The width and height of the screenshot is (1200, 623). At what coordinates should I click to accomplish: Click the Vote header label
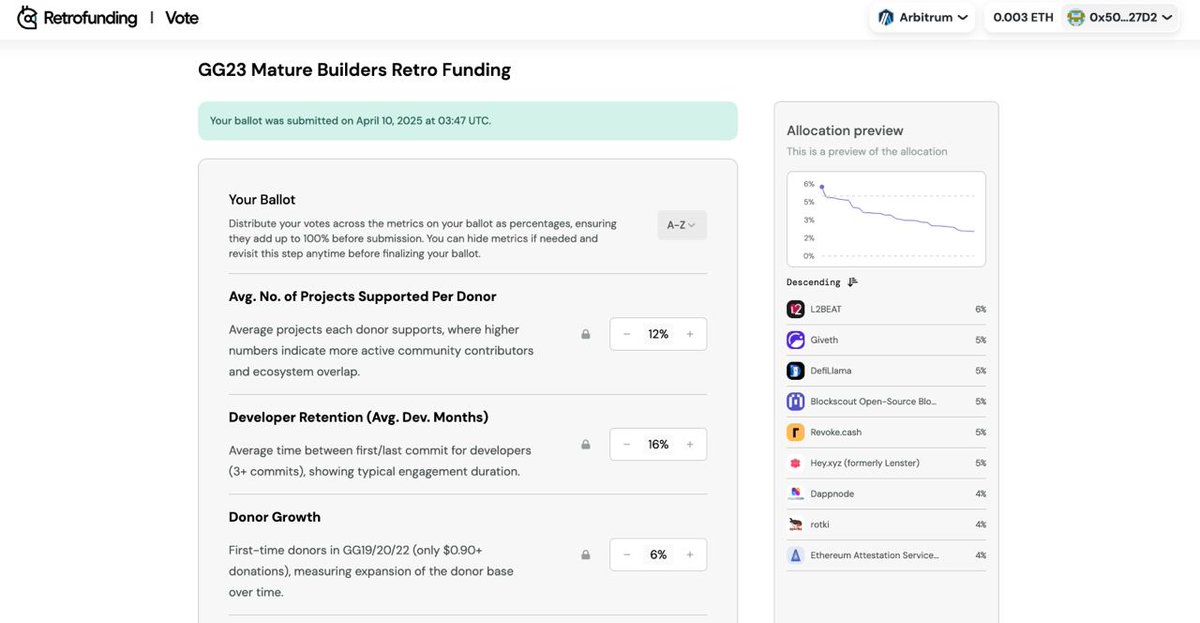tap(182, 18)
